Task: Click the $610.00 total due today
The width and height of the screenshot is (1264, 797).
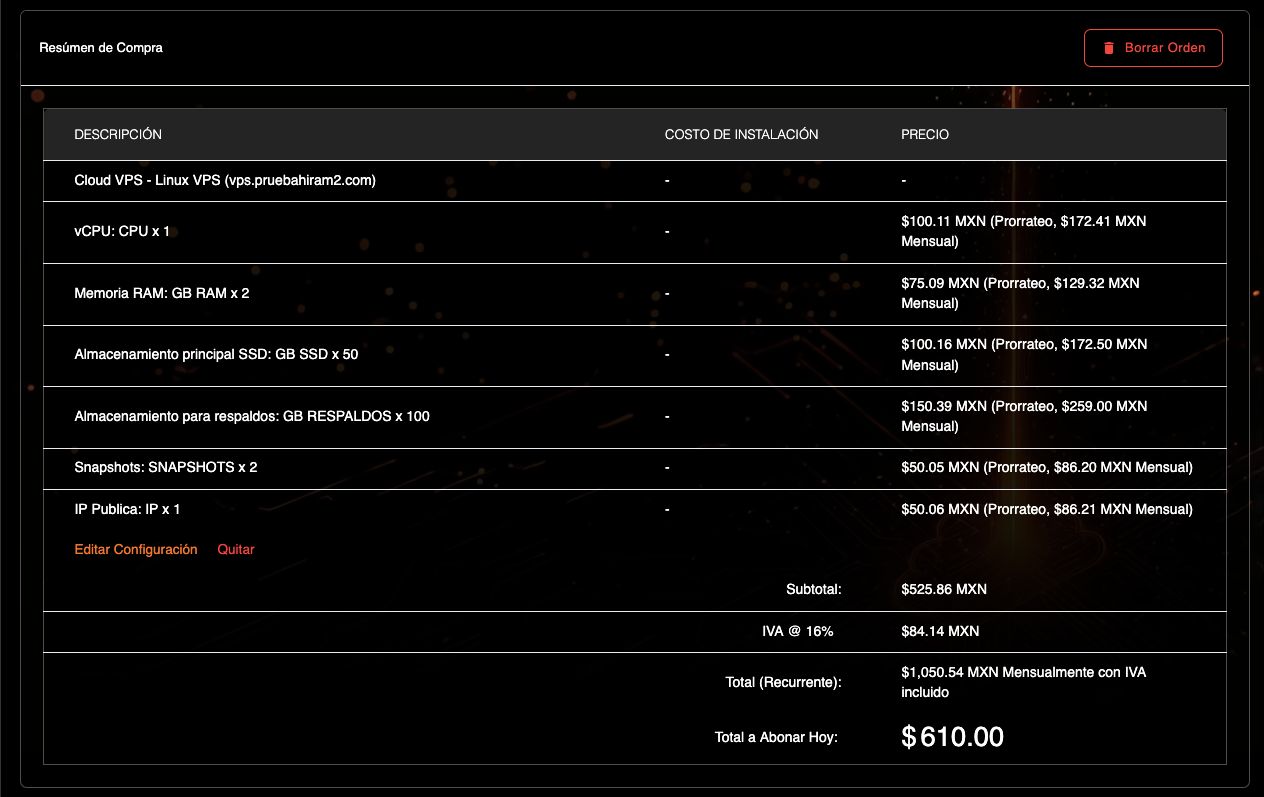Action: click(x=952, y=738)
